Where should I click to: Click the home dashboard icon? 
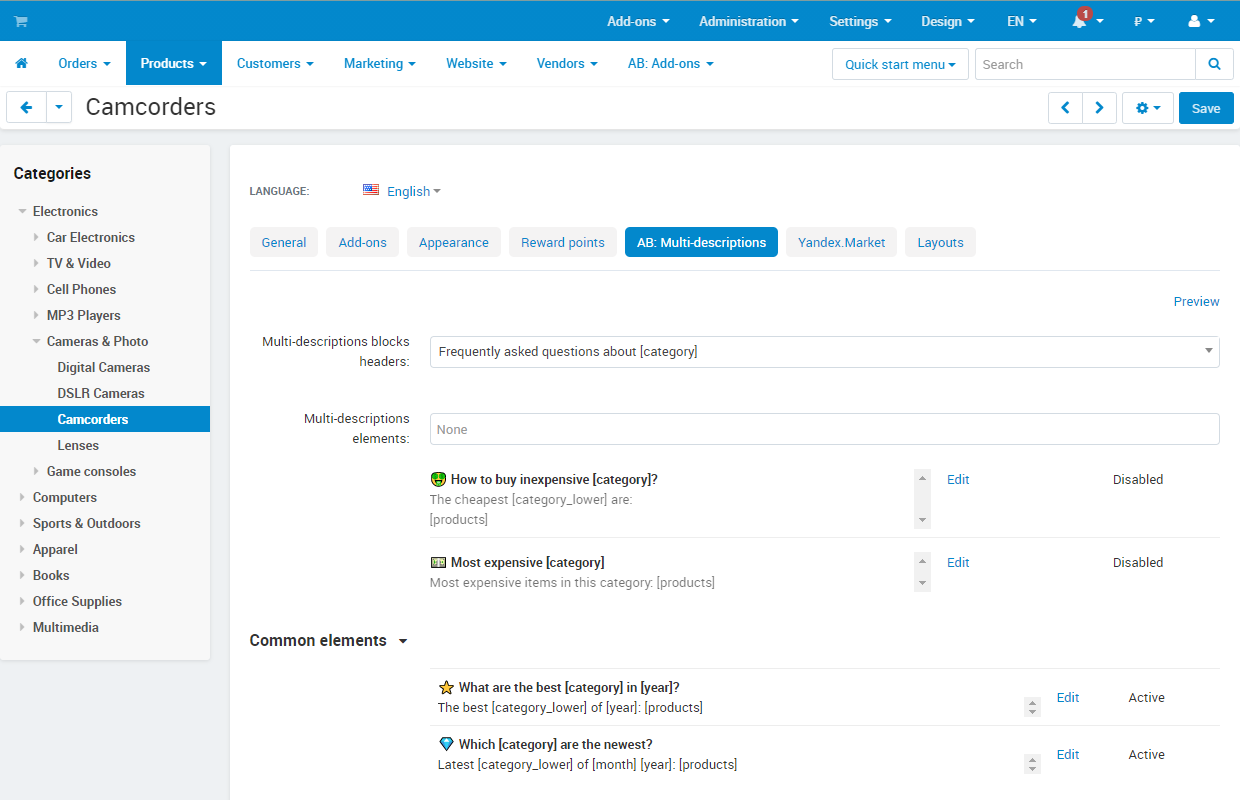21,62
